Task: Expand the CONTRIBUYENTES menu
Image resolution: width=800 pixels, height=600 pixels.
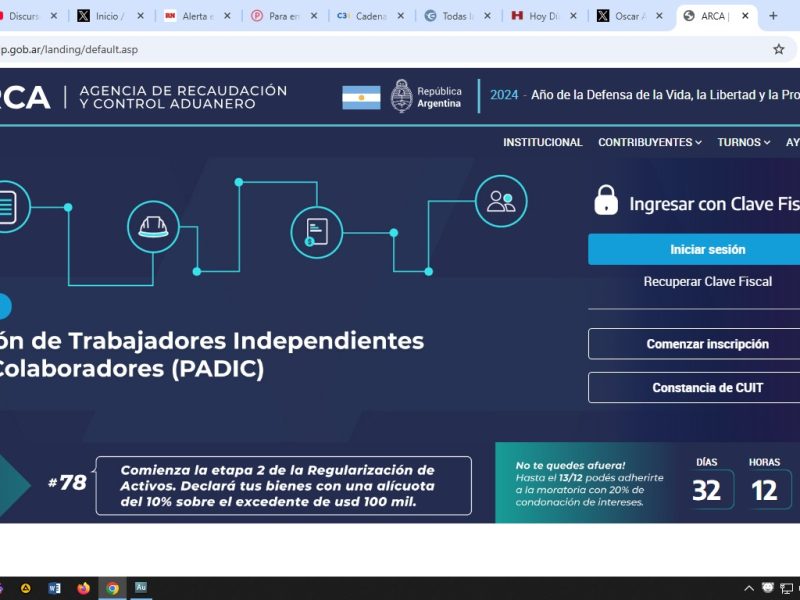Action: 649,142
